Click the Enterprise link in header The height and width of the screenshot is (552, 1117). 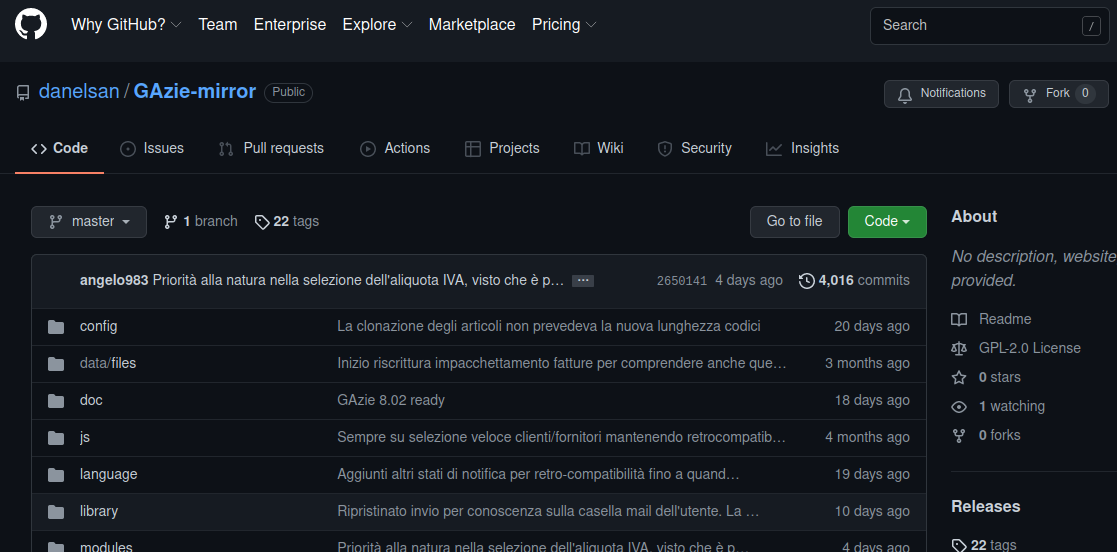(x=290, y=24)
